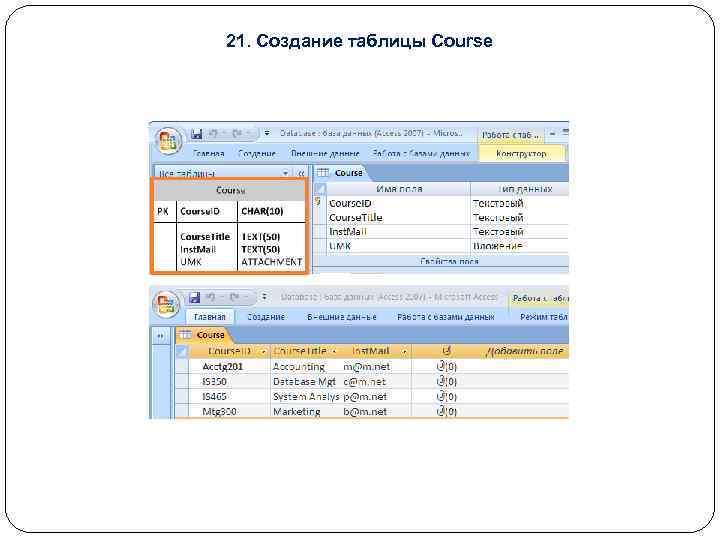Undo using toolbar arrow in datasheet window
The width and height of the screenshot is (720, 540).
pyautogui.click(x=211, y=298)
